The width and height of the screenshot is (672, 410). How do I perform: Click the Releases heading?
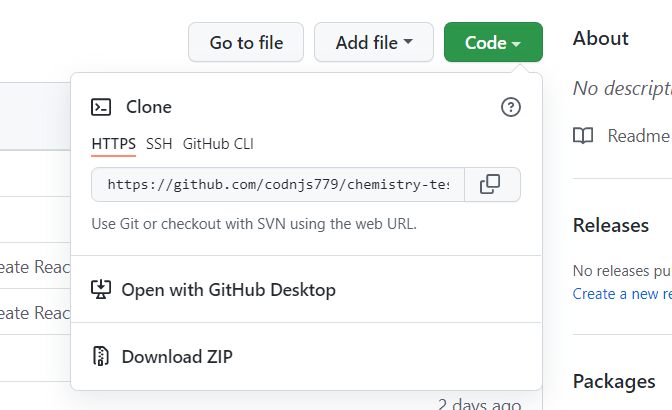pyautogui.click(x=611, y=225)
